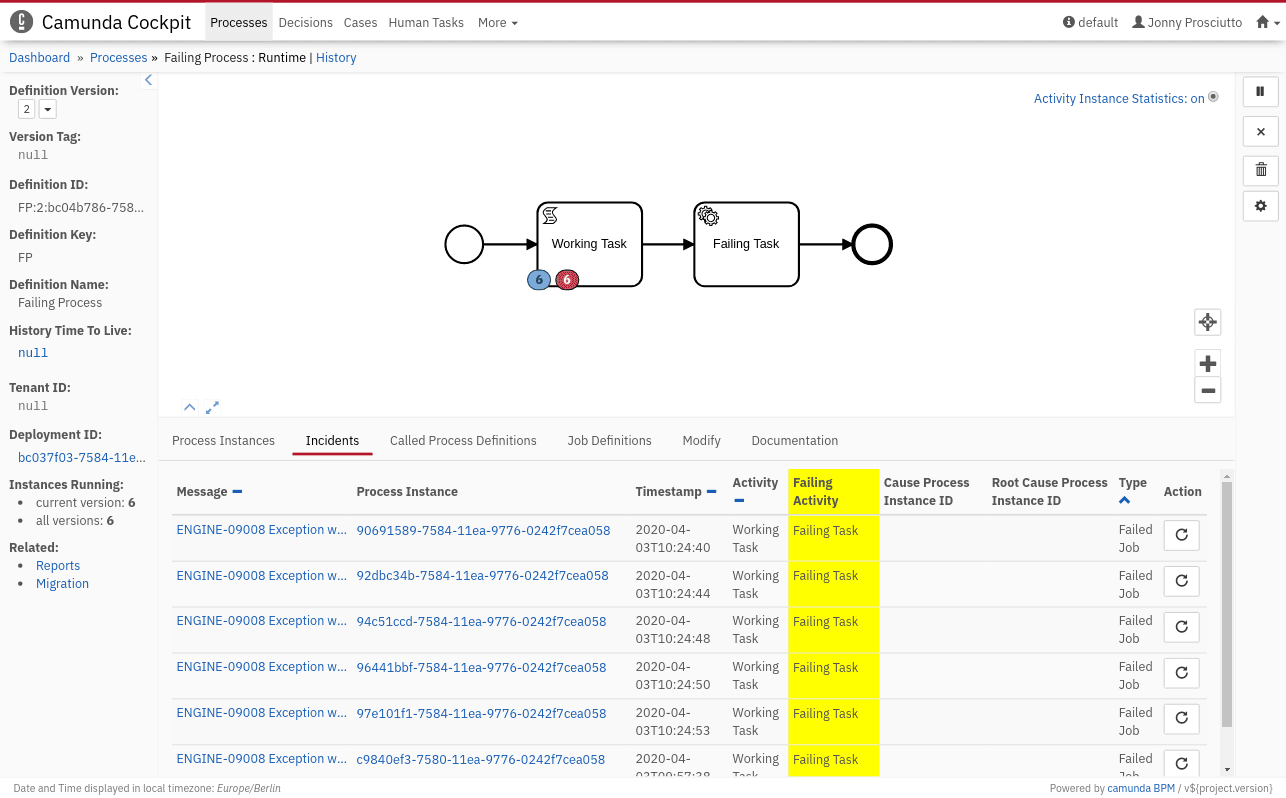Open the gear settings button on right
The height and width of the screenshot is (798, 1286).
[1260, 206]
